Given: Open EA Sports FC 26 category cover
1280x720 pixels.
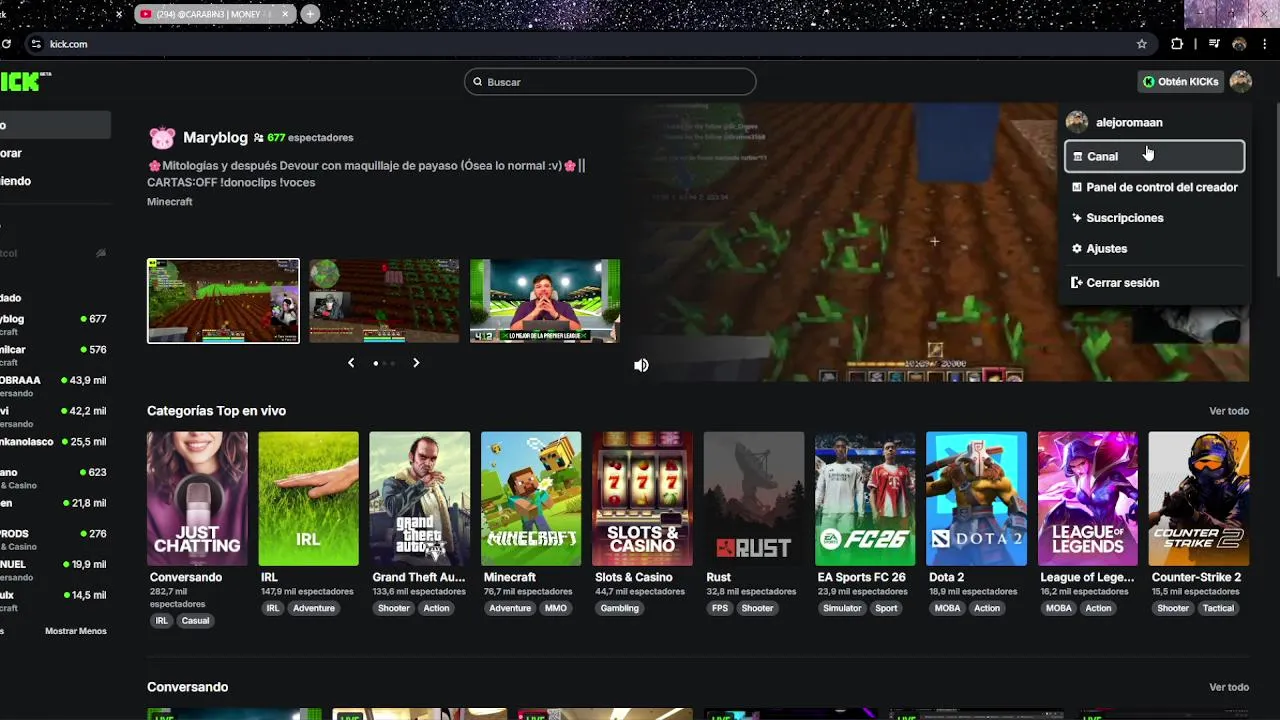Looking at the screenshot, I should tap(865, 499).
